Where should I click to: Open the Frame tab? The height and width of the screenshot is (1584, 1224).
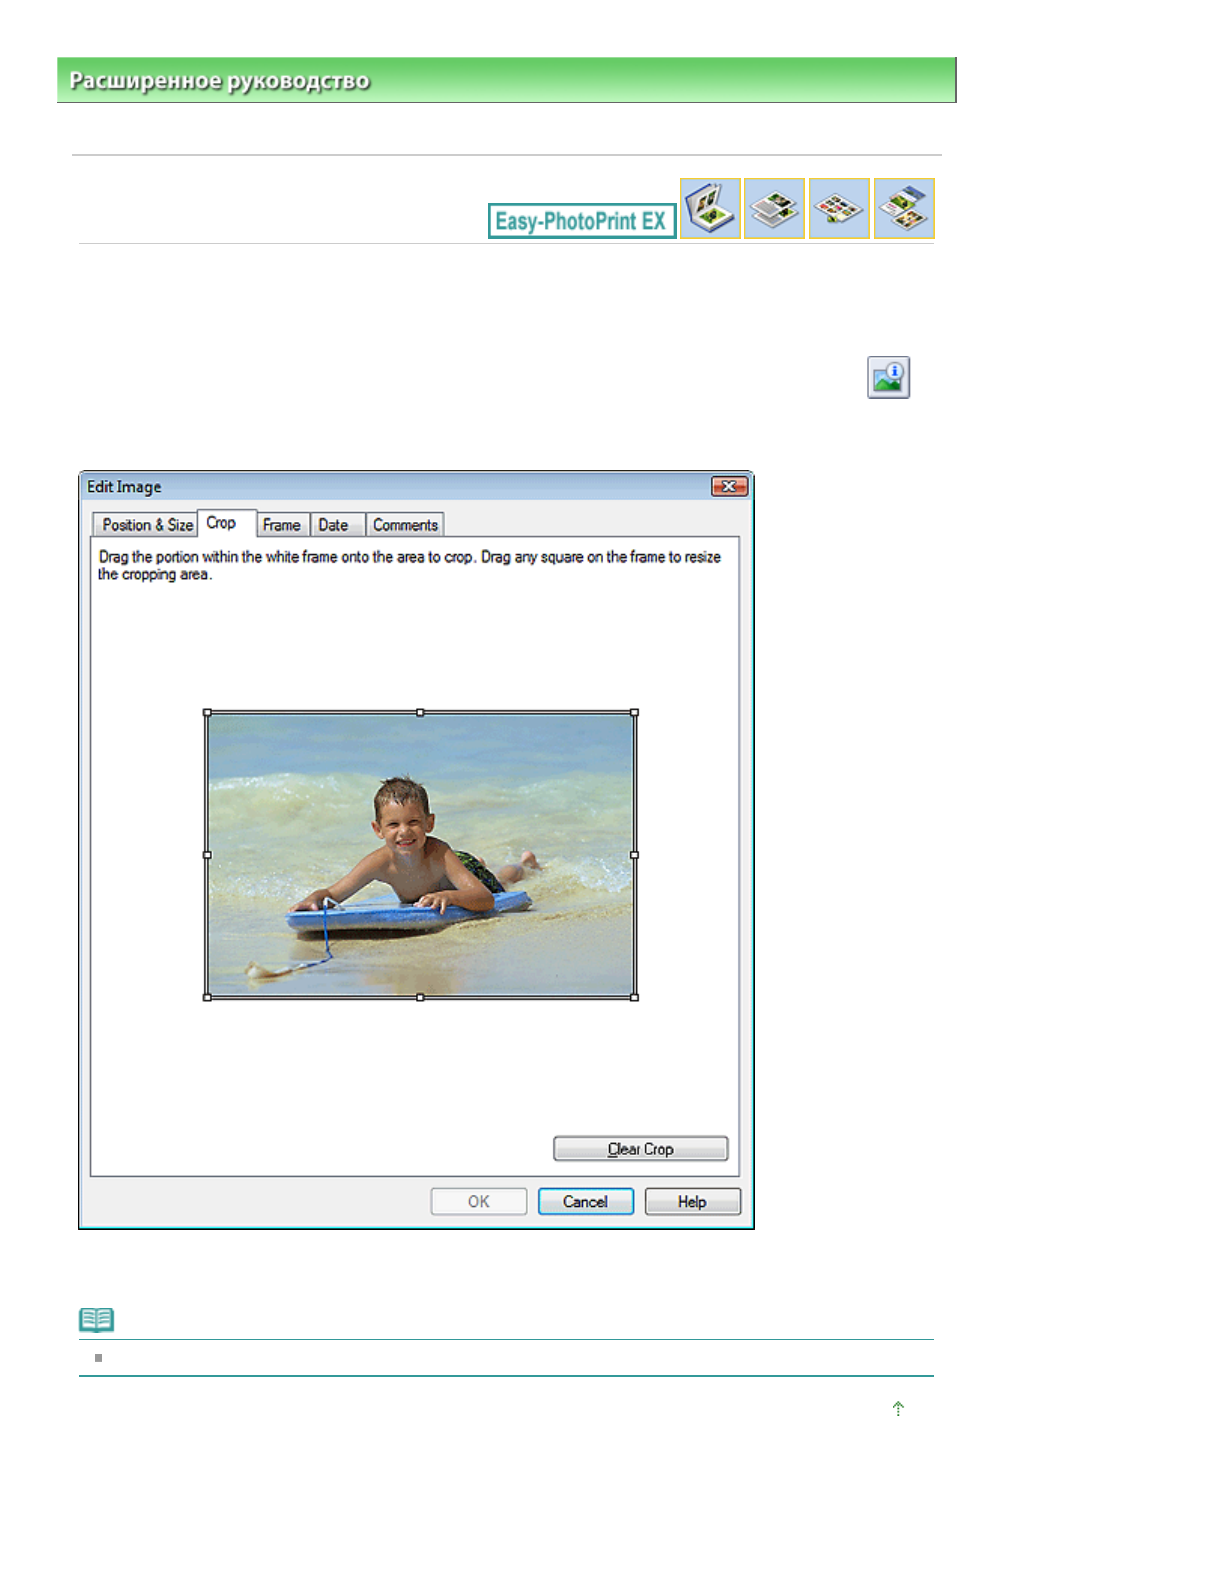point(281,525)
